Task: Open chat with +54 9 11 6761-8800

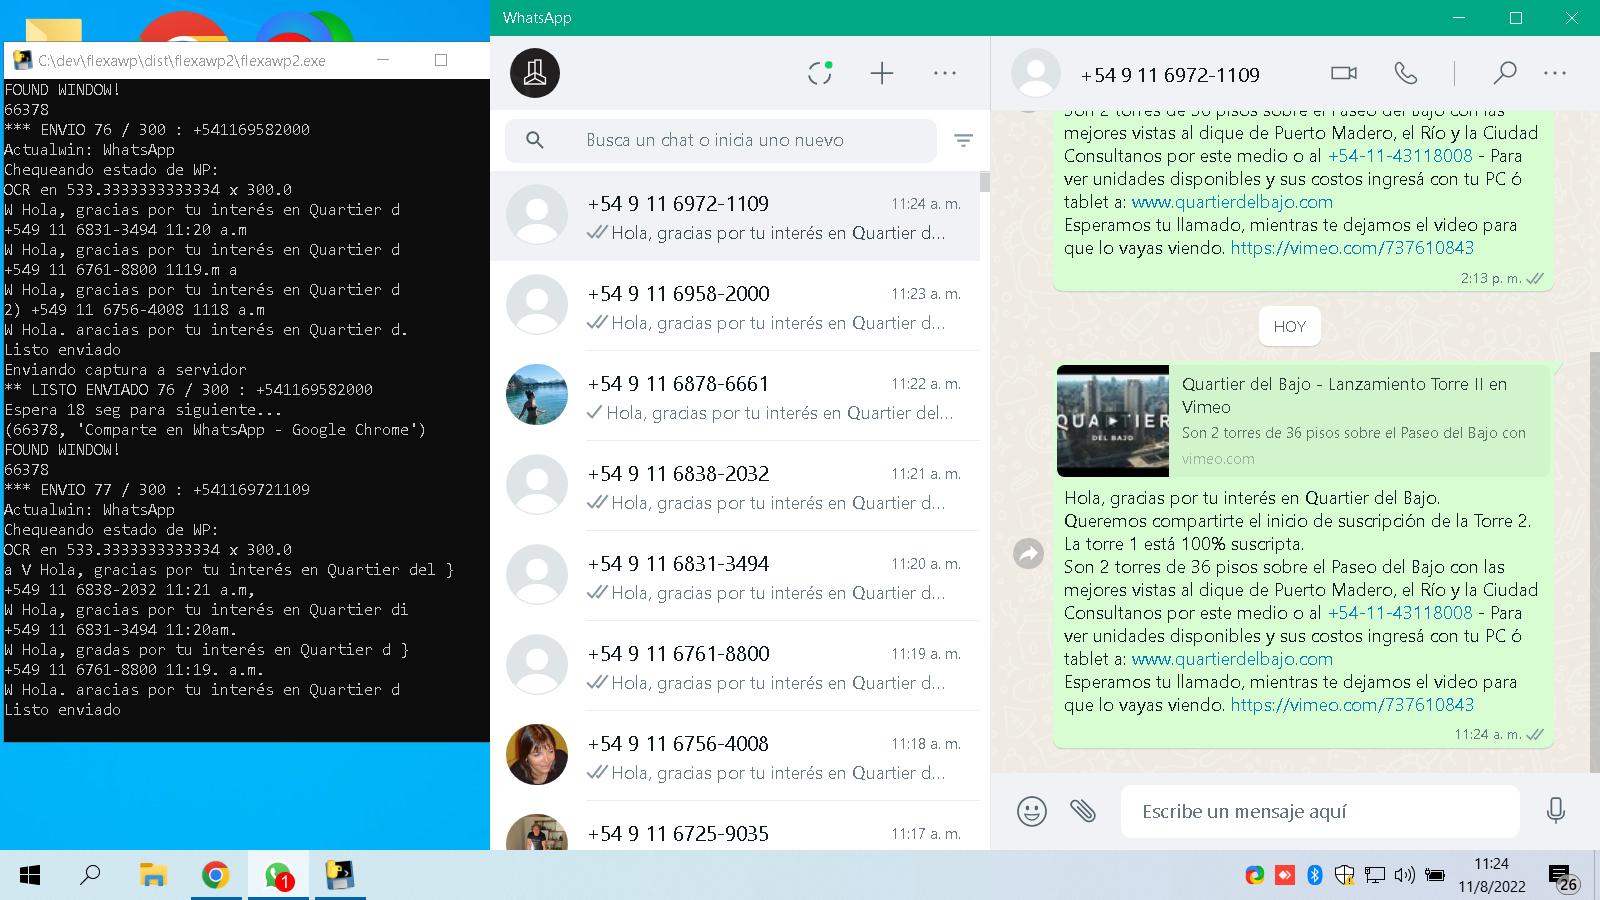Action: pos(735,666)
